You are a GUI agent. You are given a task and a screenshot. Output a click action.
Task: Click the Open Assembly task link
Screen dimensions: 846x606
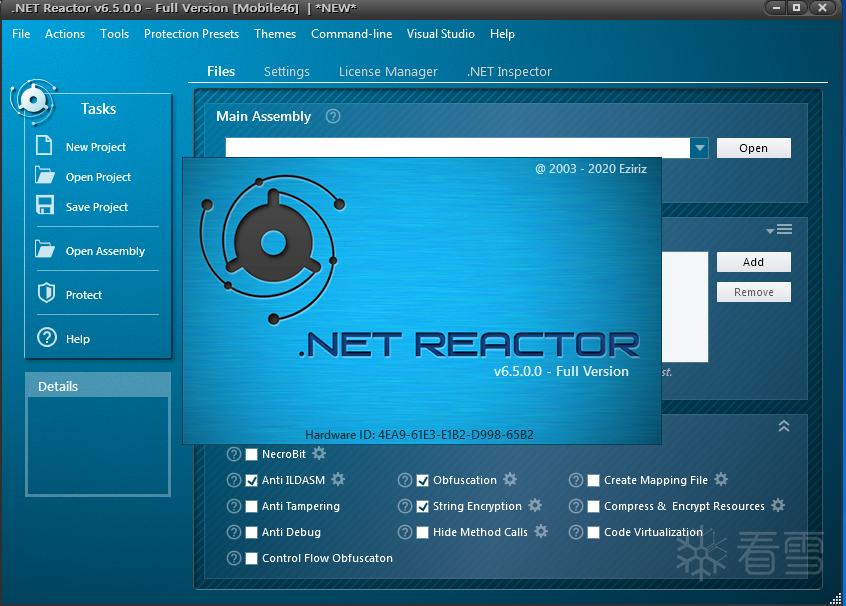[105, 251]
